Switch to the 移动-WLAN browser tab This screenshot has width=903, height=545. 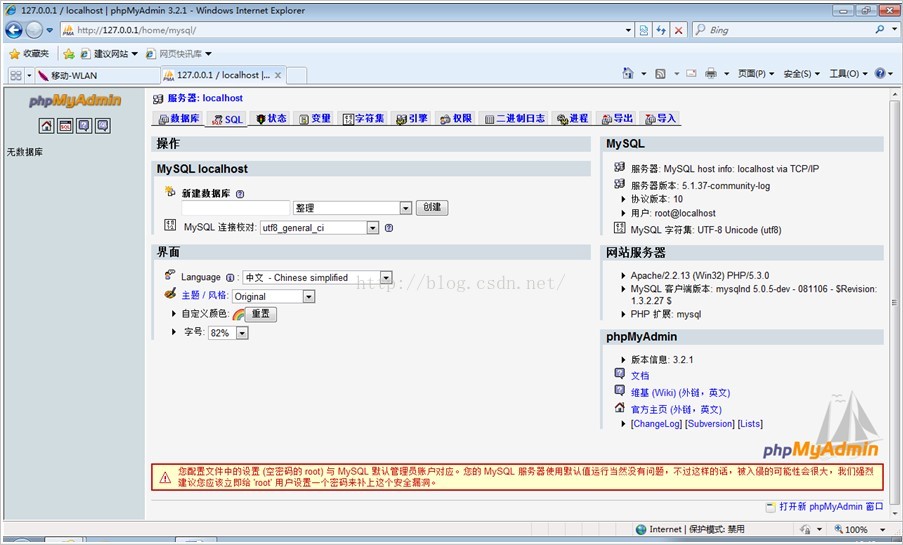[97, 75]
